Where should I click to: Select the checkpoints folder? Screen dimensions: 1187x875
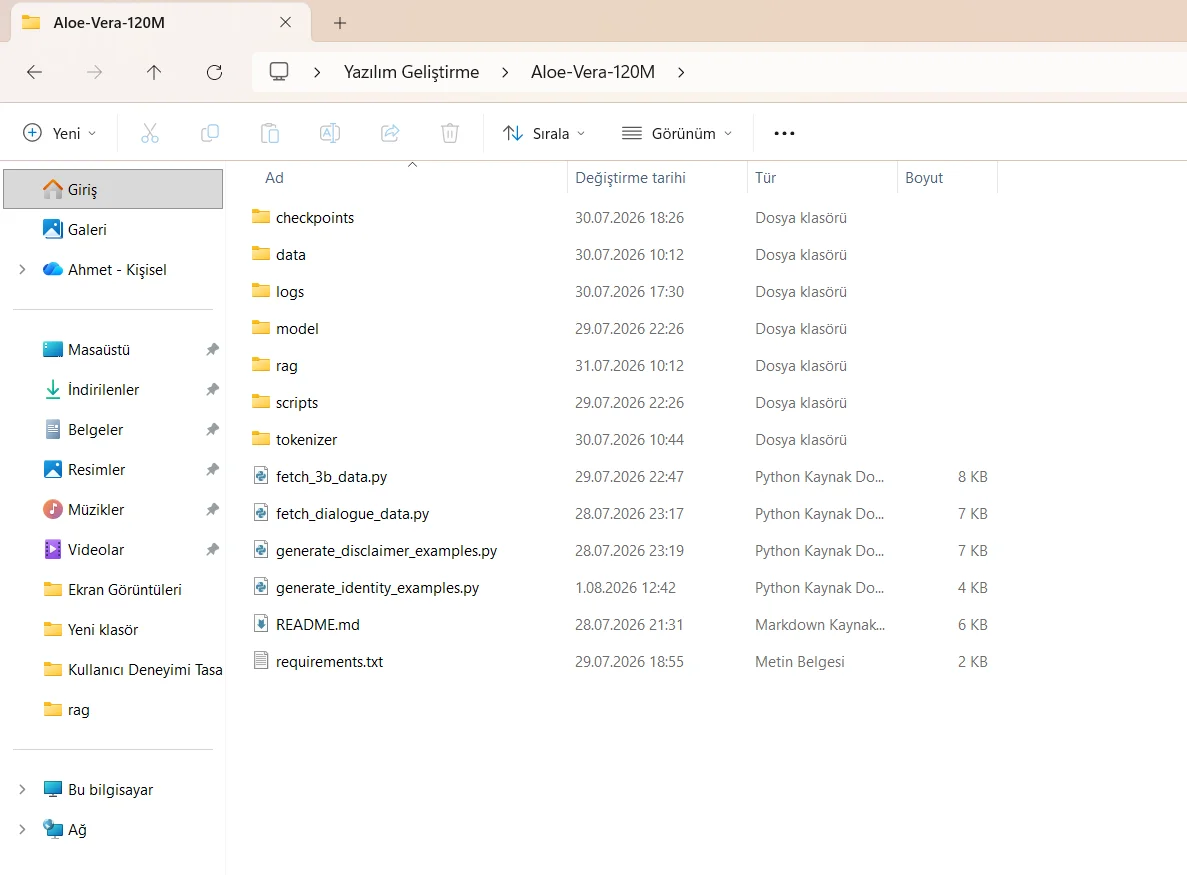315,218
